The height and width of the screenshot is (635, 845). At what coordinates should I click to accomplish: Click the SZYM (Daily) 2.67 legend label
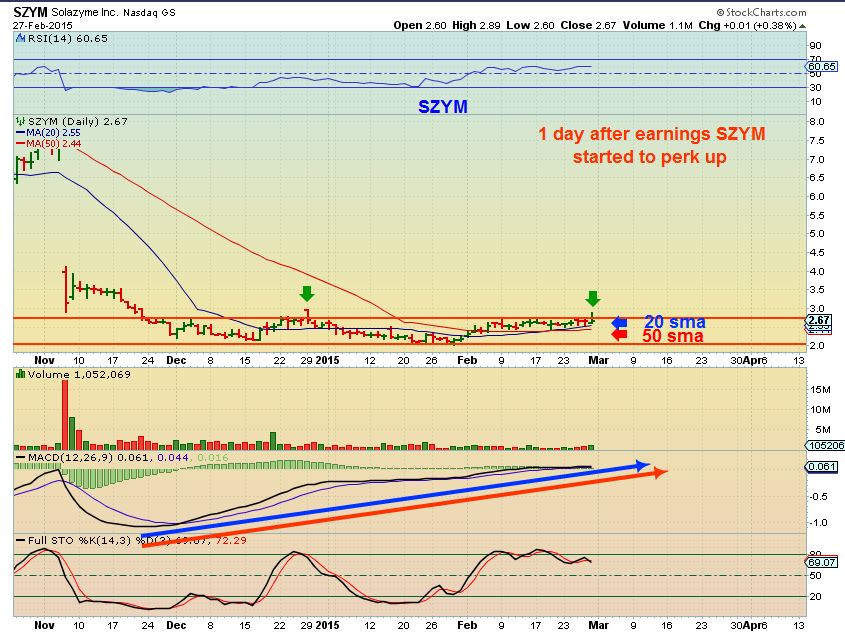pyautogui.click(x=78, y=121)
